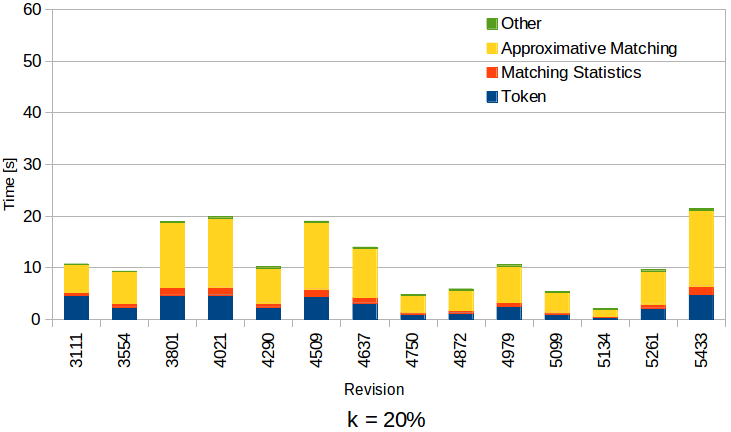Click the yellow Approximative Matching legend swatch
The image size is (731, 432).
coord(491,48)
